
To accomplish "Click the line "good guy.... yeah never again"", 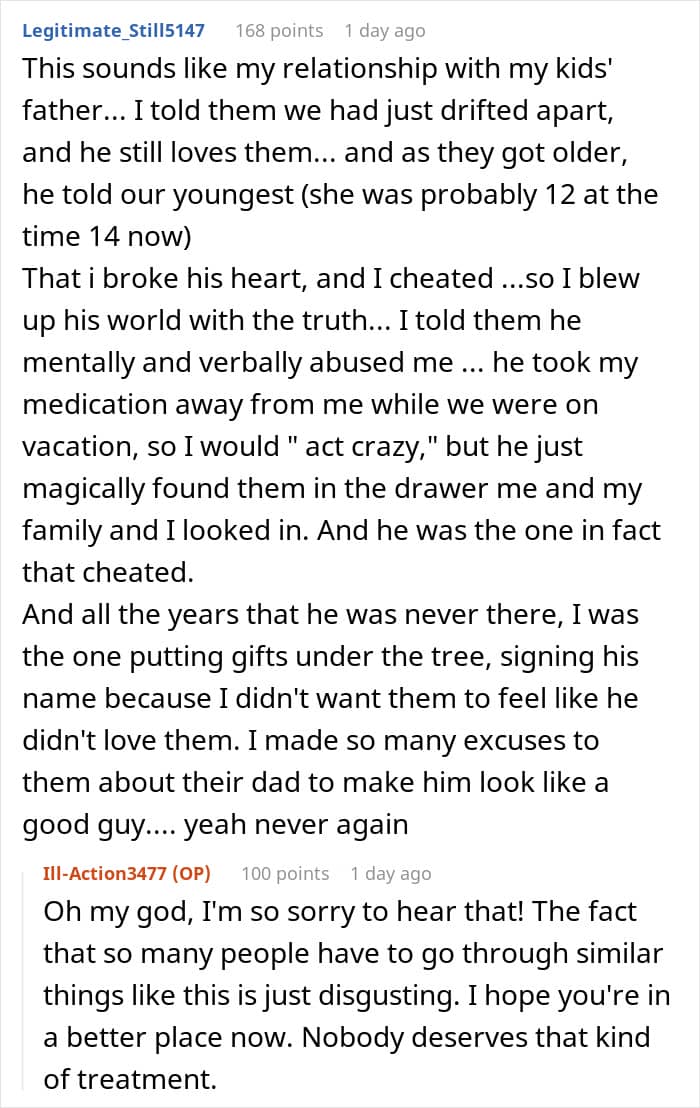I will click(215, 824).
